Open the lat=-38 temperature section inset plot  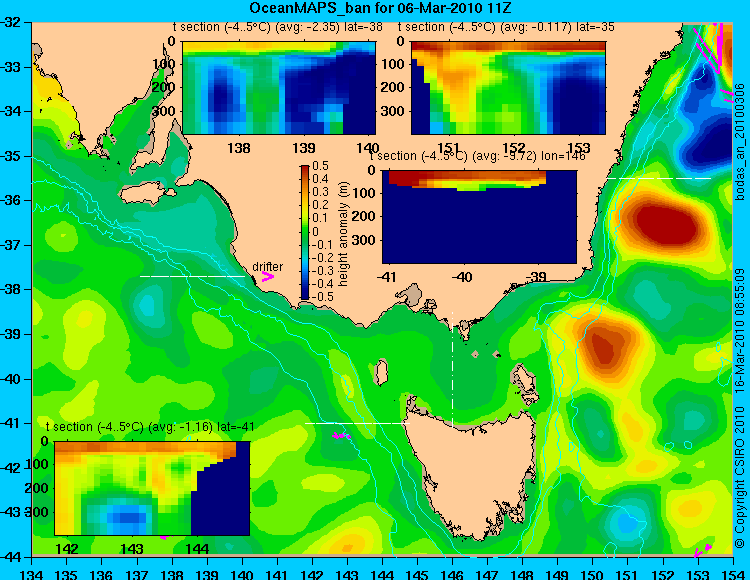pyautogui.click(x=279, y=88)
